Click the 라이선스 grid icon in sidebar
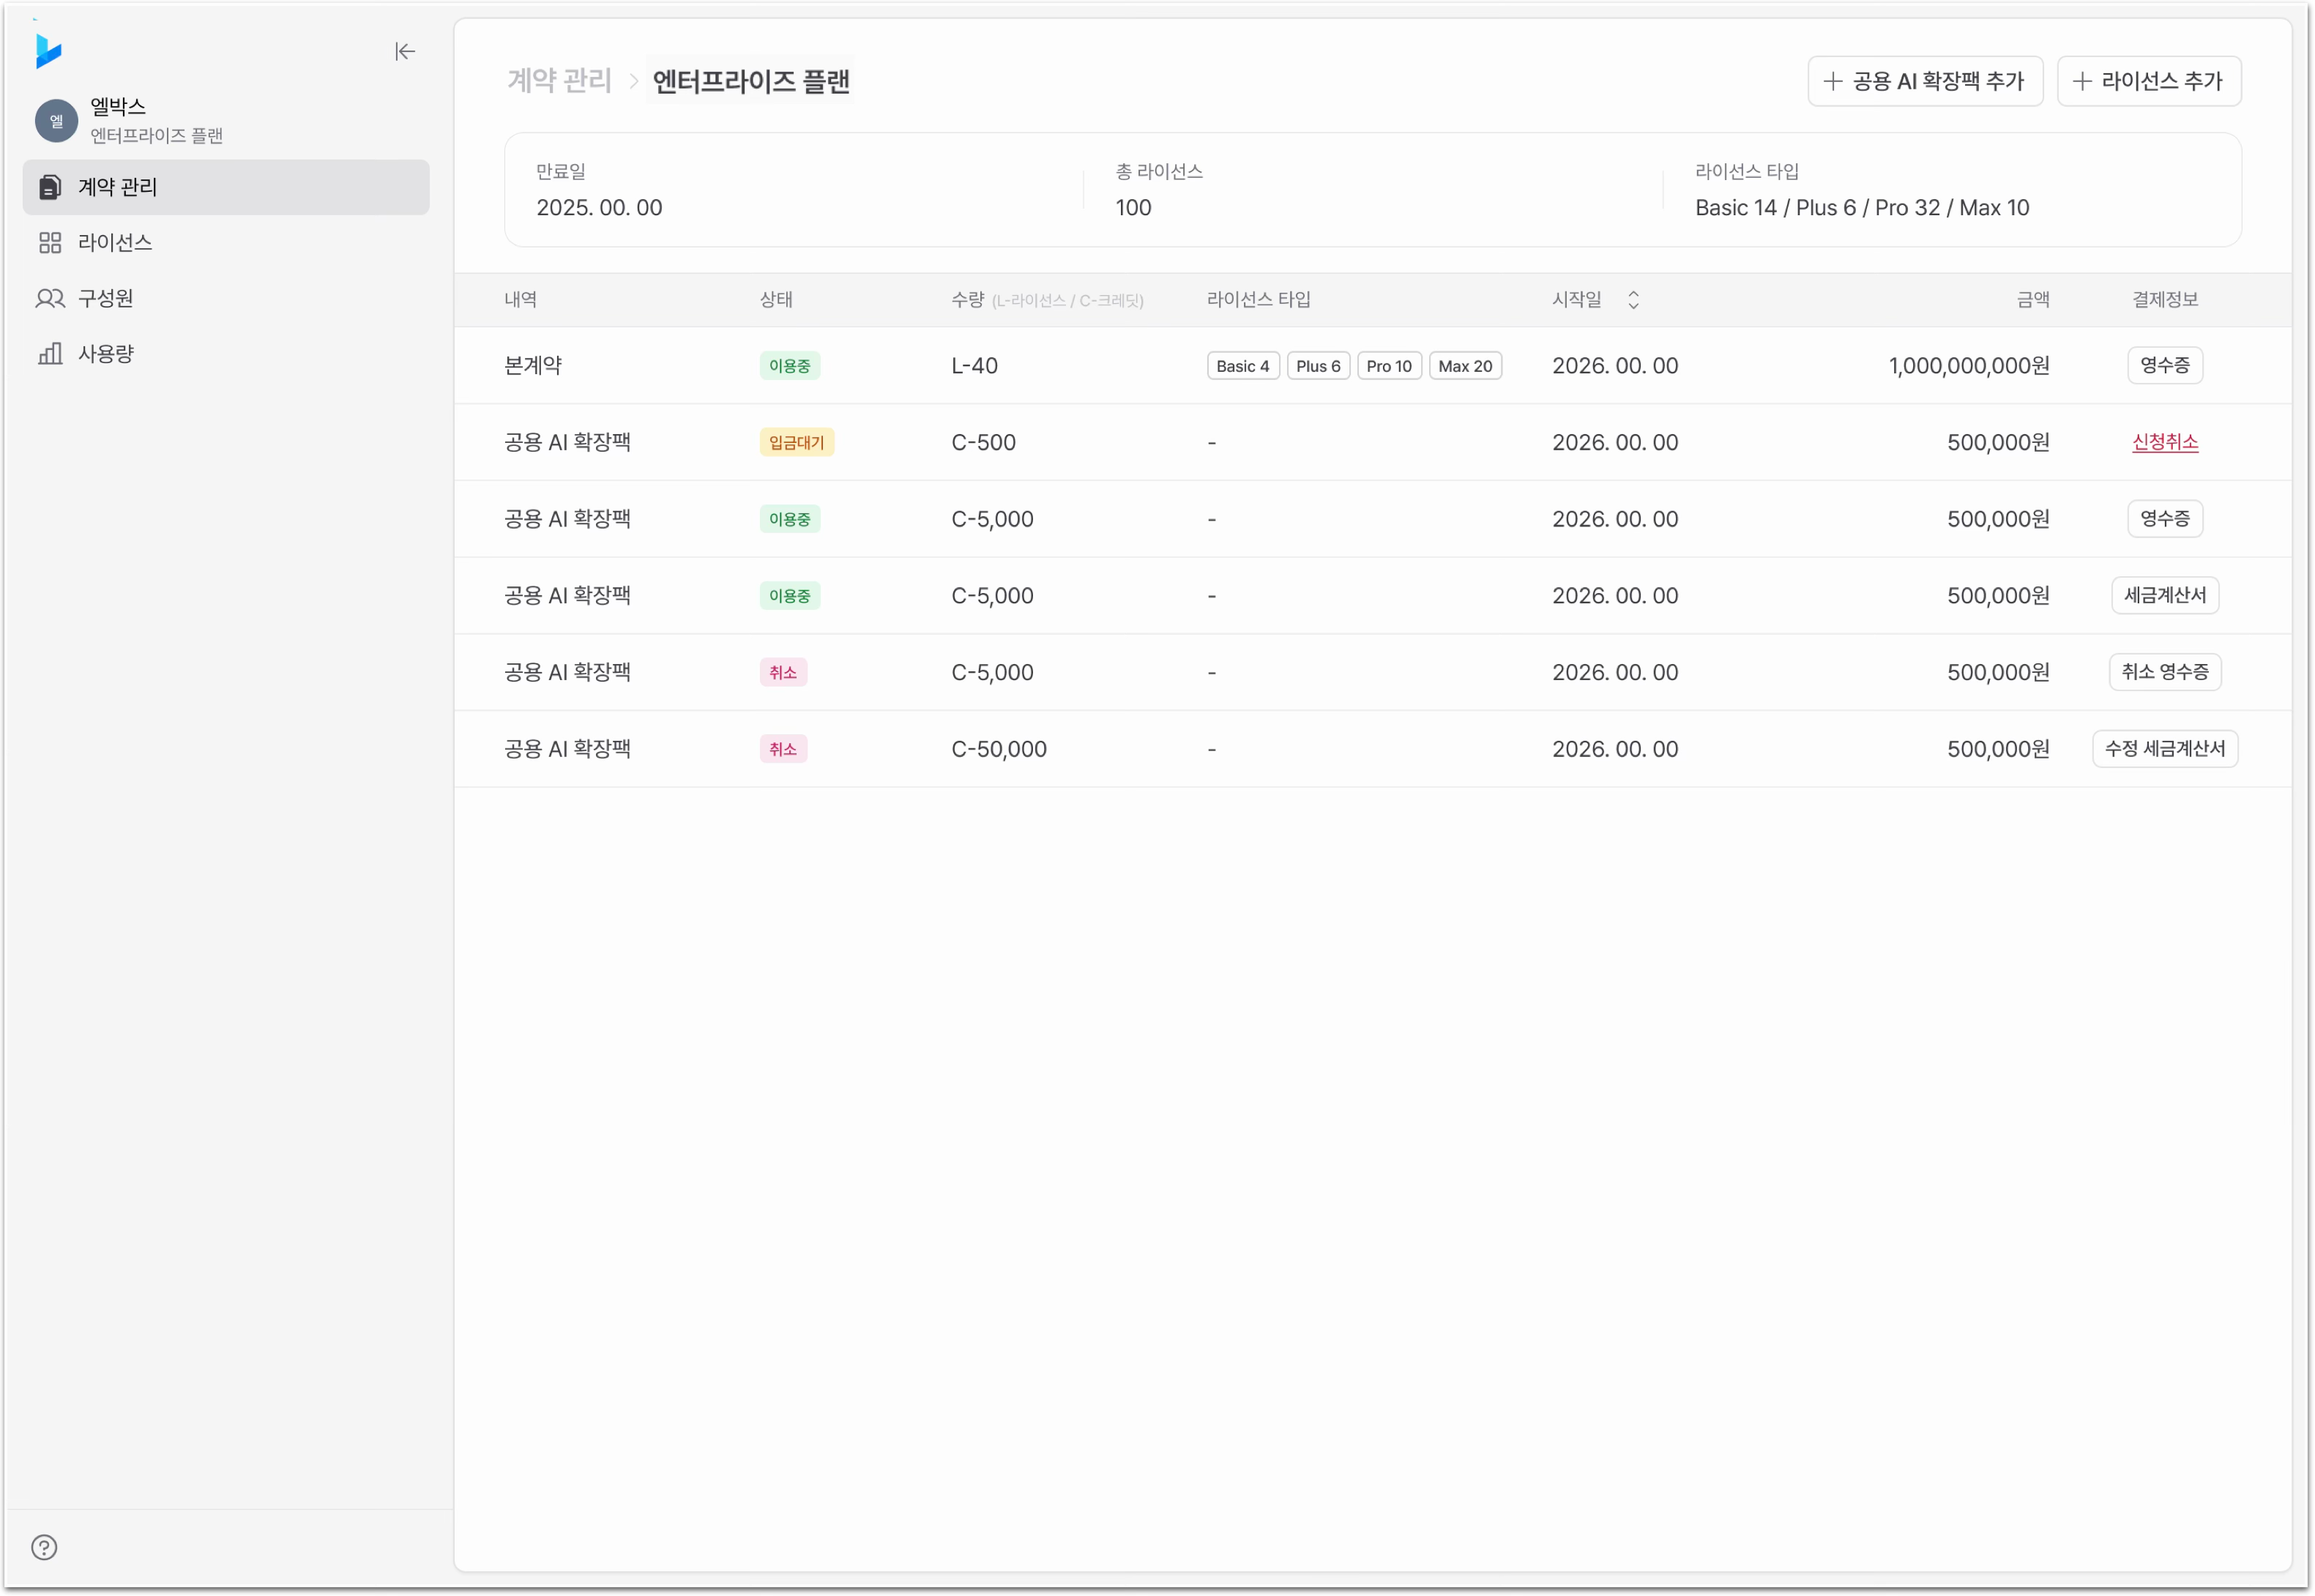 coord(50,243)
